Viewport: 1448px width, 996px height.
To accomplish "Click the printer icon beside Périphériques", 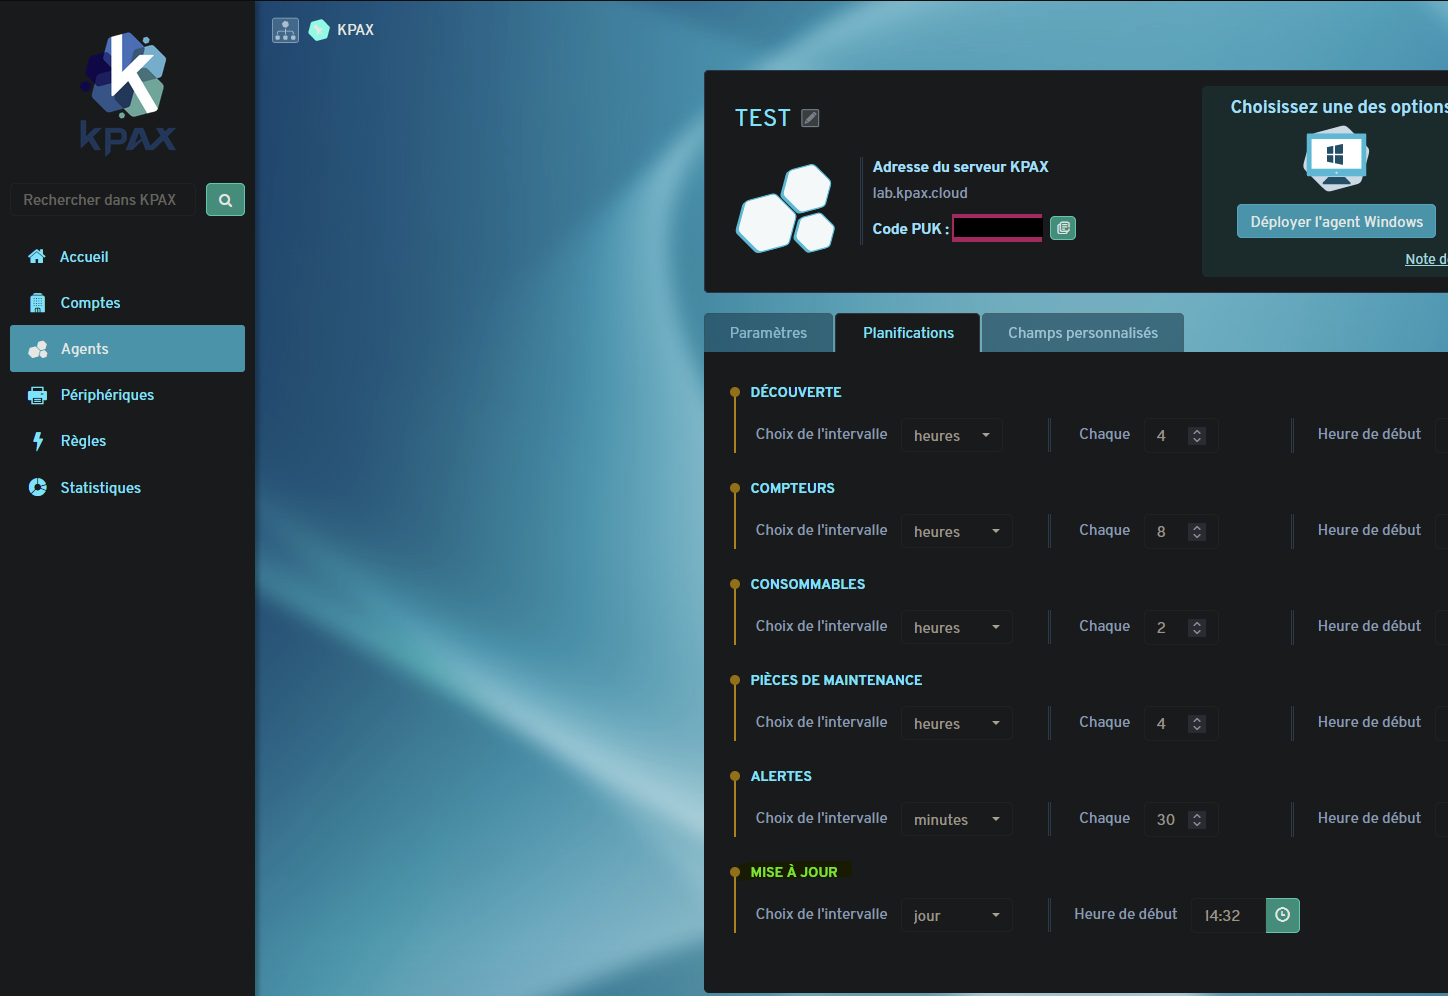I will pos(38,395).
